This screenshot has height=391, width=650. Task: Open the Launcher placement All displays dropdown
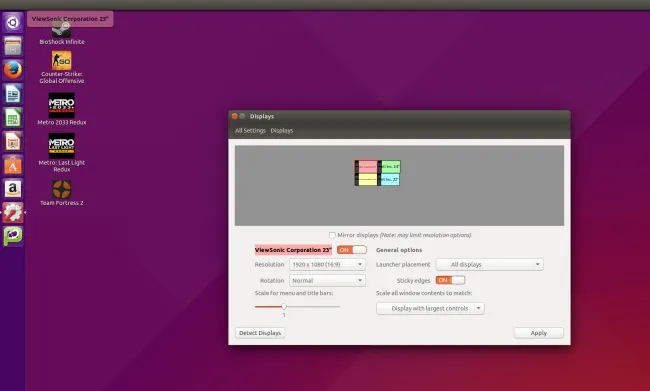489,265
